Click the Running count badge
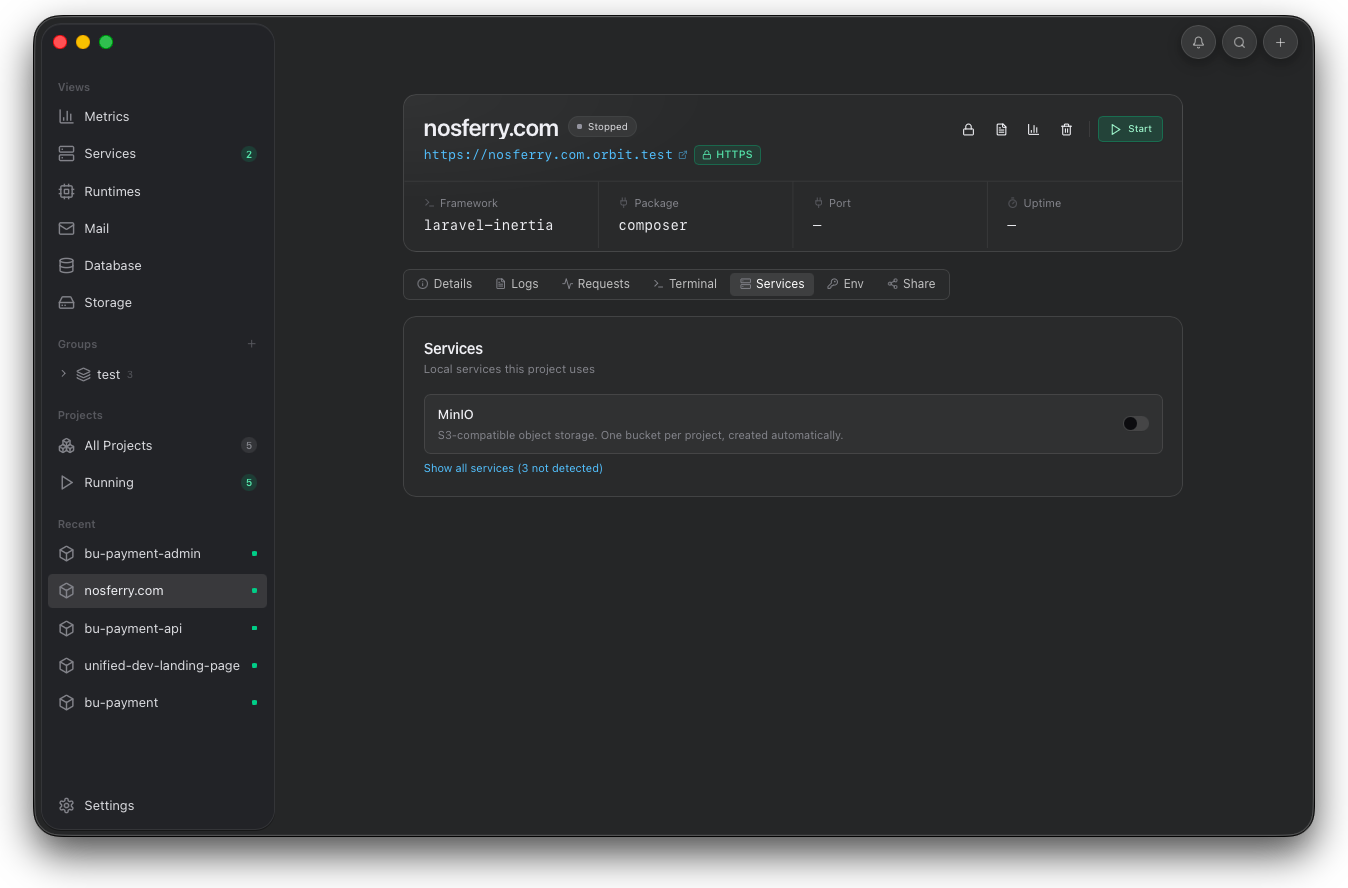Screen dimensions: 1348x888 (x=249, y=482)
